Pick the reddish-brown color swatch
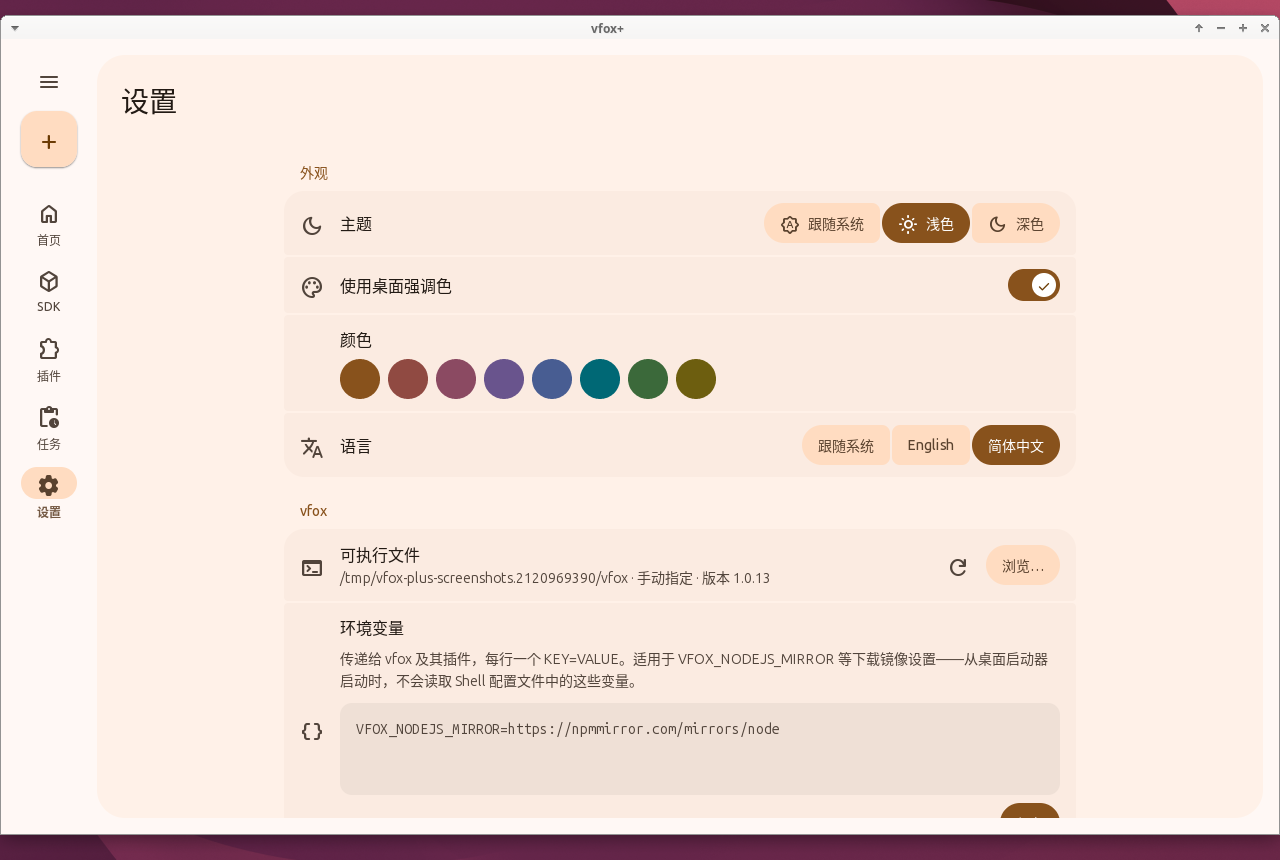Viewport: 1280px width, 860px height. click(x=408, y=379)
